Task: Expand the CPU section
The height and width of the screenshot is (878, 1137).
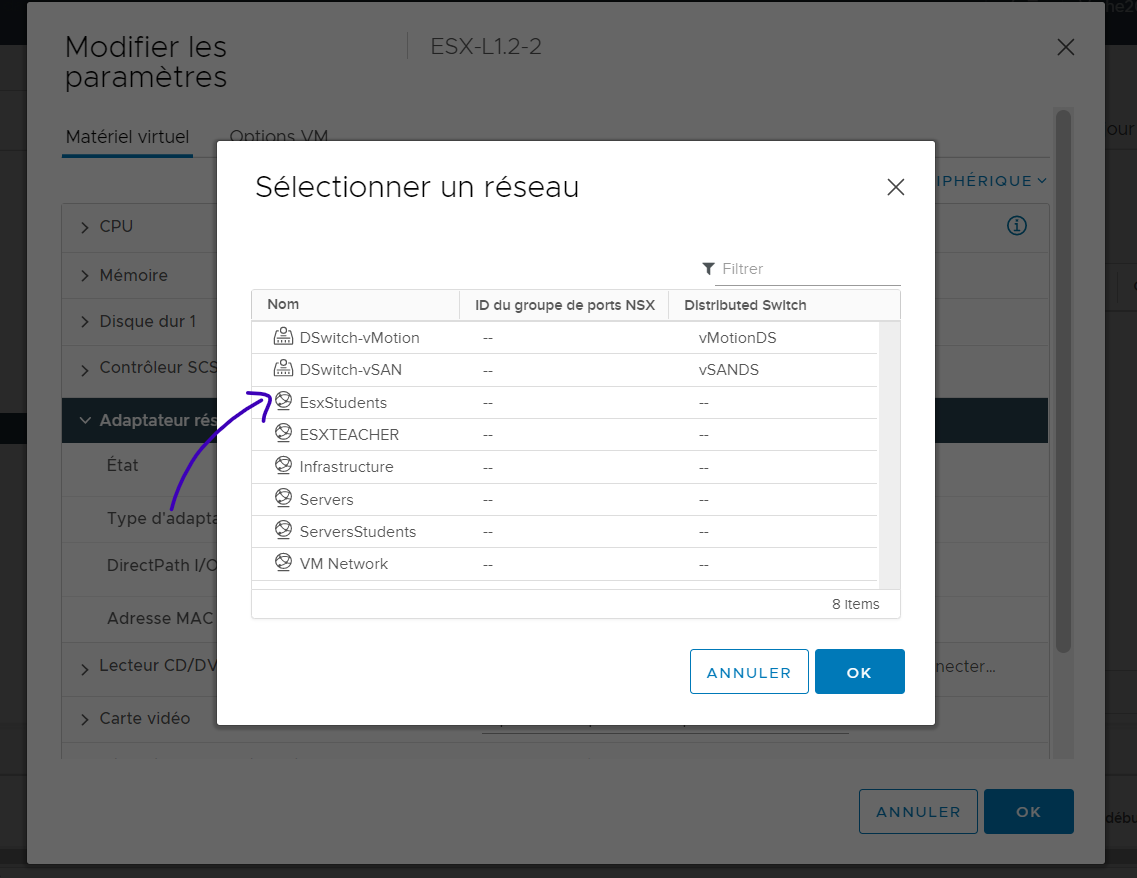Action: pos(85,227)
